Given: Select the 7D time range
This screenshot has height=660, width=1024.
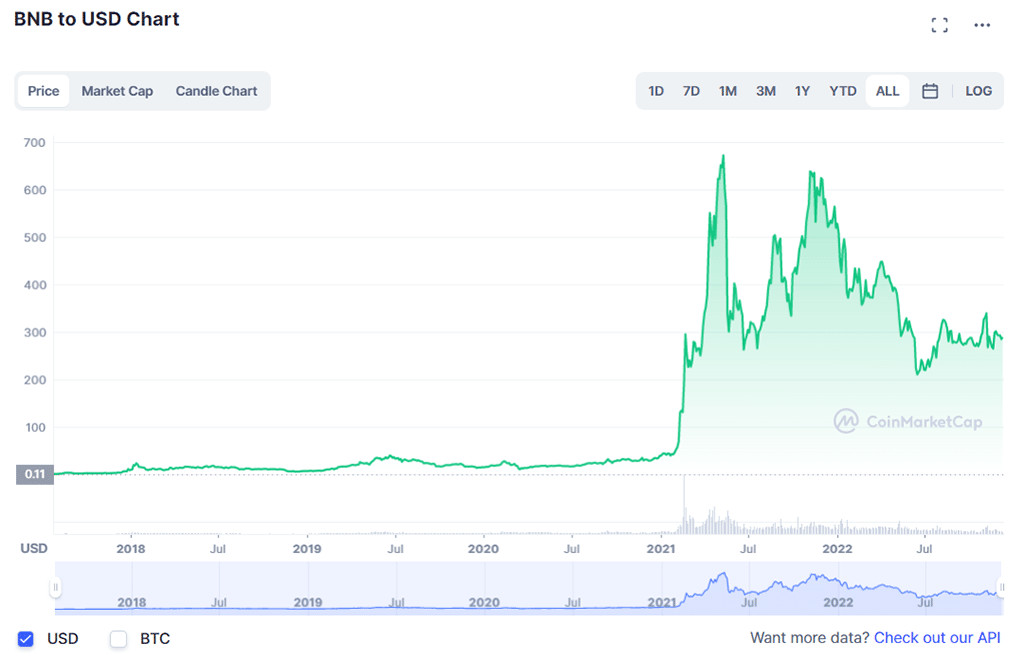Looking at the screenshot, I should coord(691,91).
